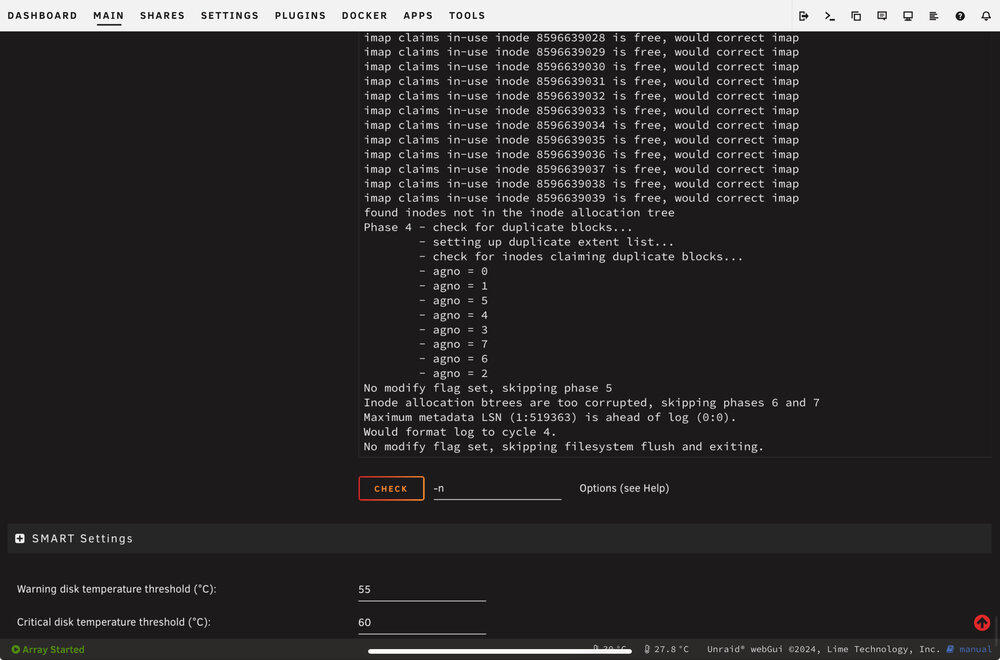Click the warning disk temperature threshold field
Image resolution: width=1000 pixels, height=660 pixels.
[x=422, y=589]
